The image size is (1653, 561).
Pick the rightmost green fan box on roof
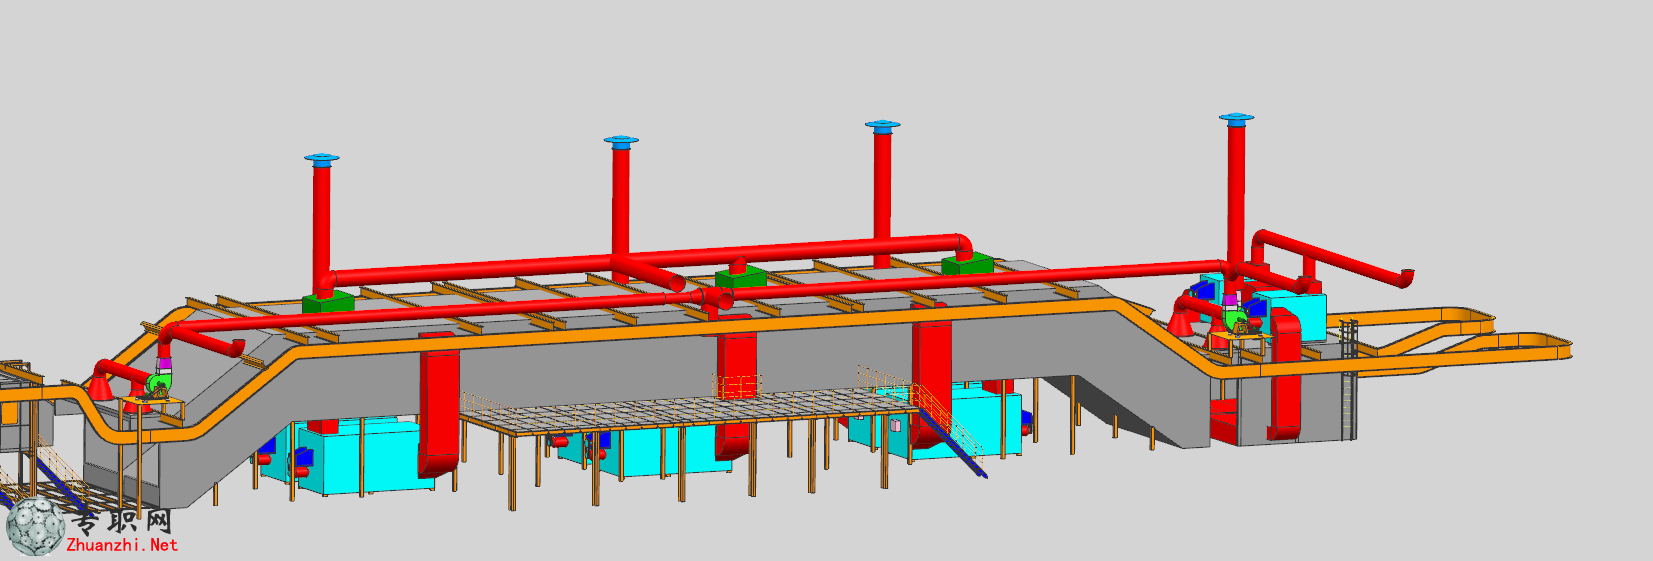tap(966, 264)
